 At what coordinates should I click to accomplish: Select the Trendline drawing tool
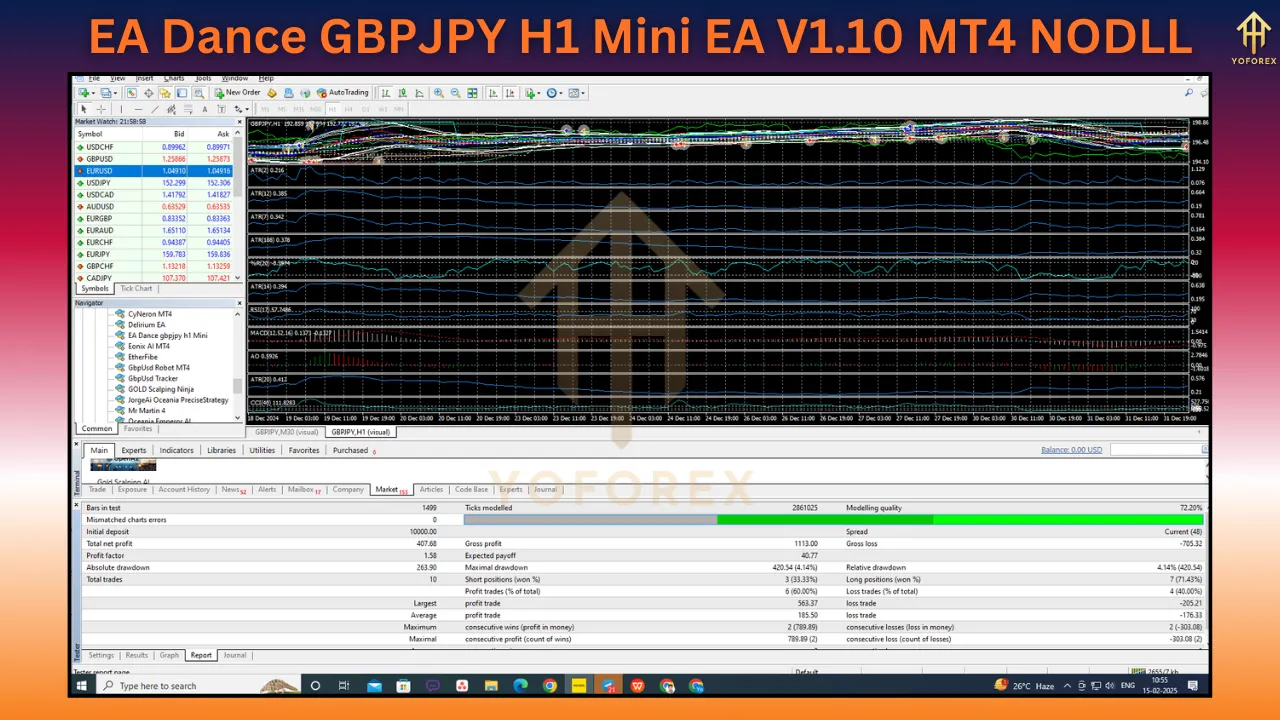[155, 109]
